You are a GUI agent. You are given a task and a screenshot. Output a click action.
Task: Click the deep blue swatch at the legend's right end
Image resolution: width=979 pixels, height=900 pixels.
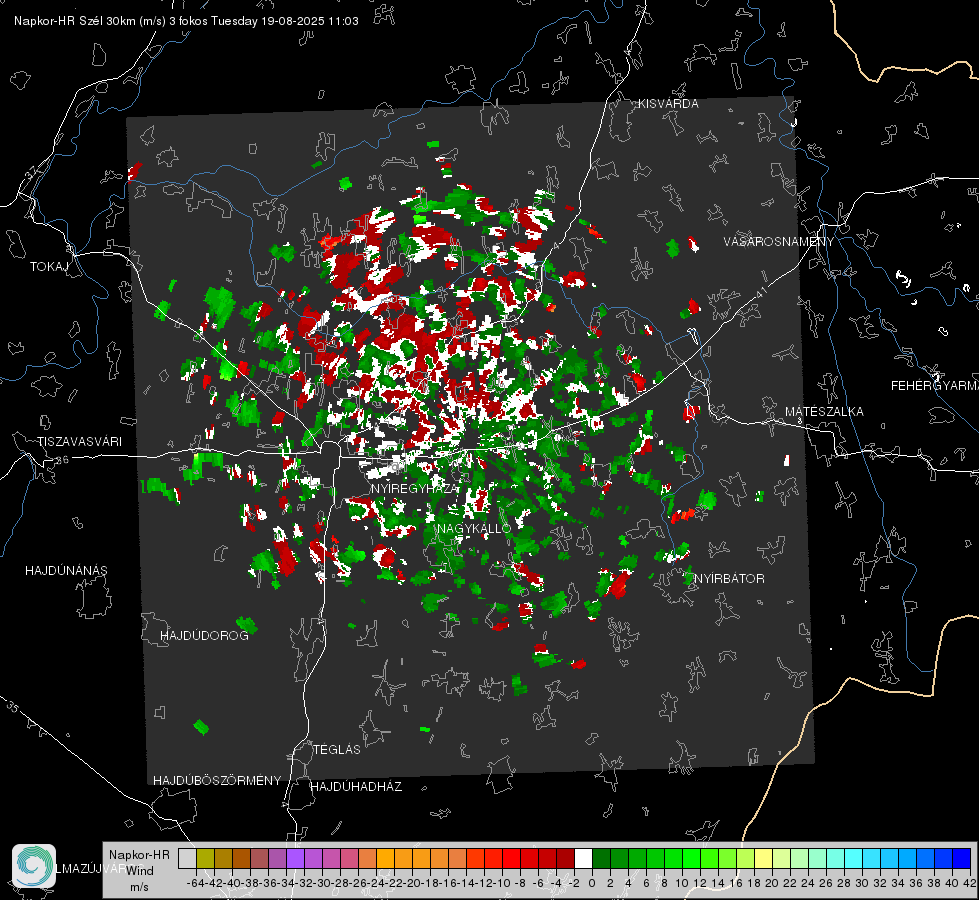coord(962,858)
